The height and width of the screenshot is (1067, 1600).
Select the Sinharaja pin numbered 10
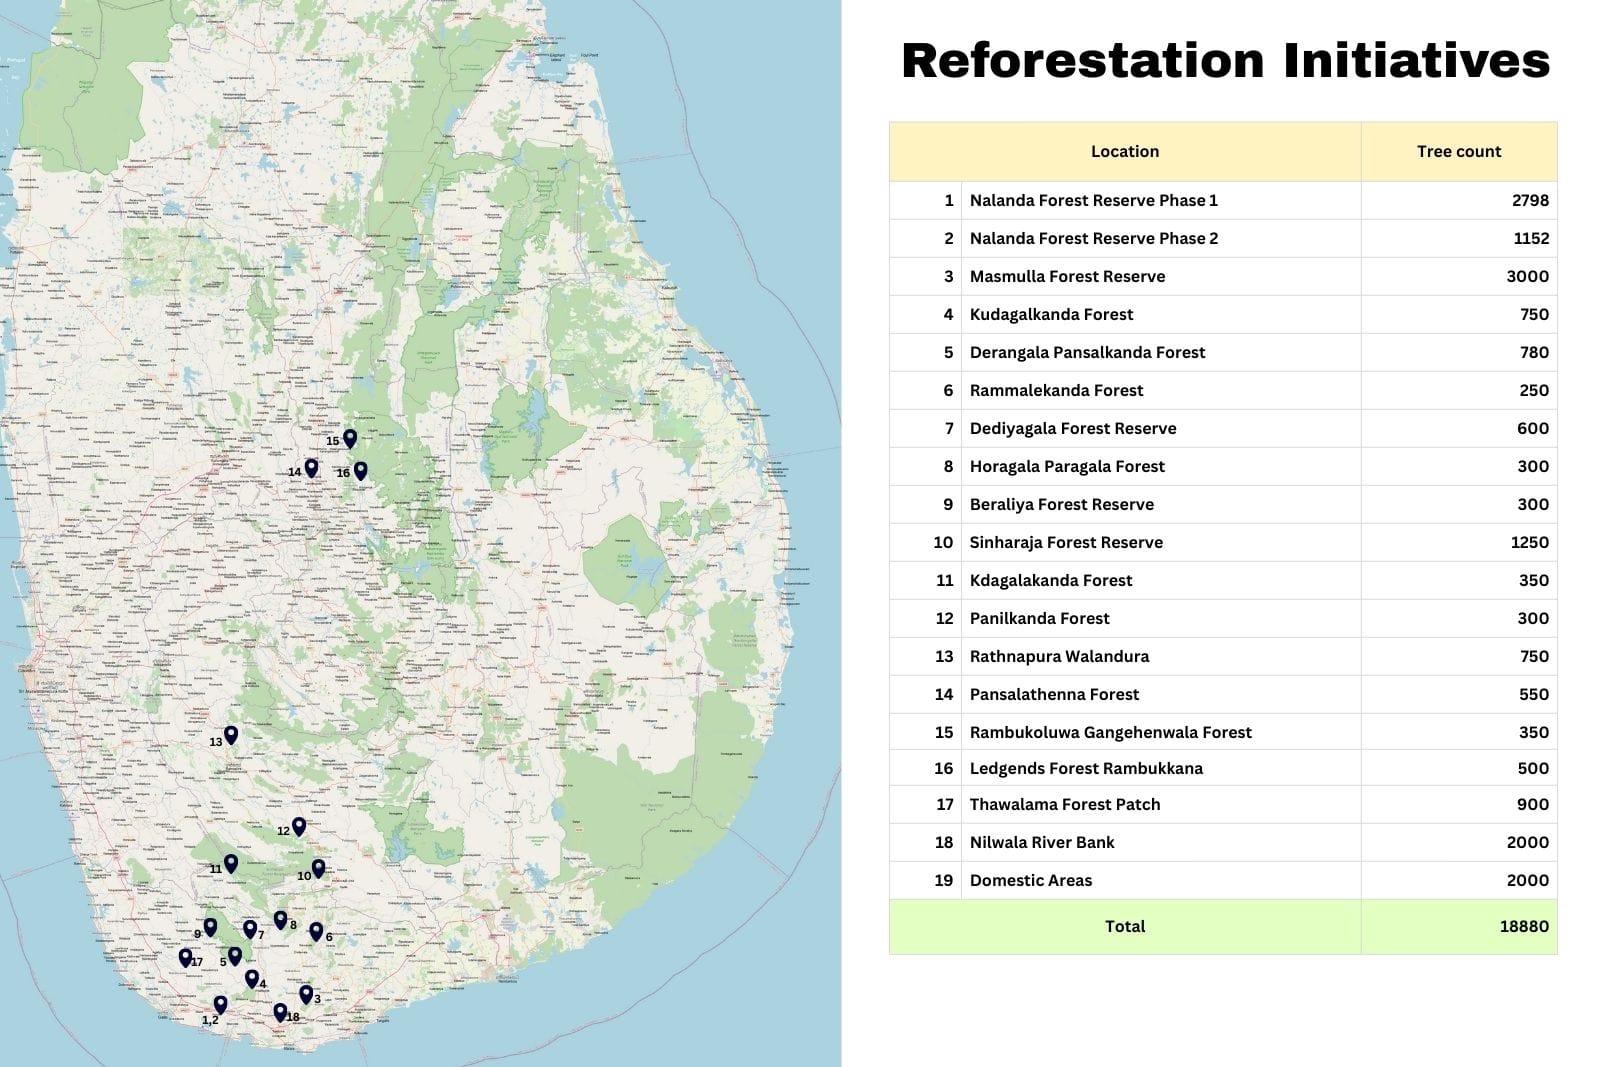click(318, 868)
